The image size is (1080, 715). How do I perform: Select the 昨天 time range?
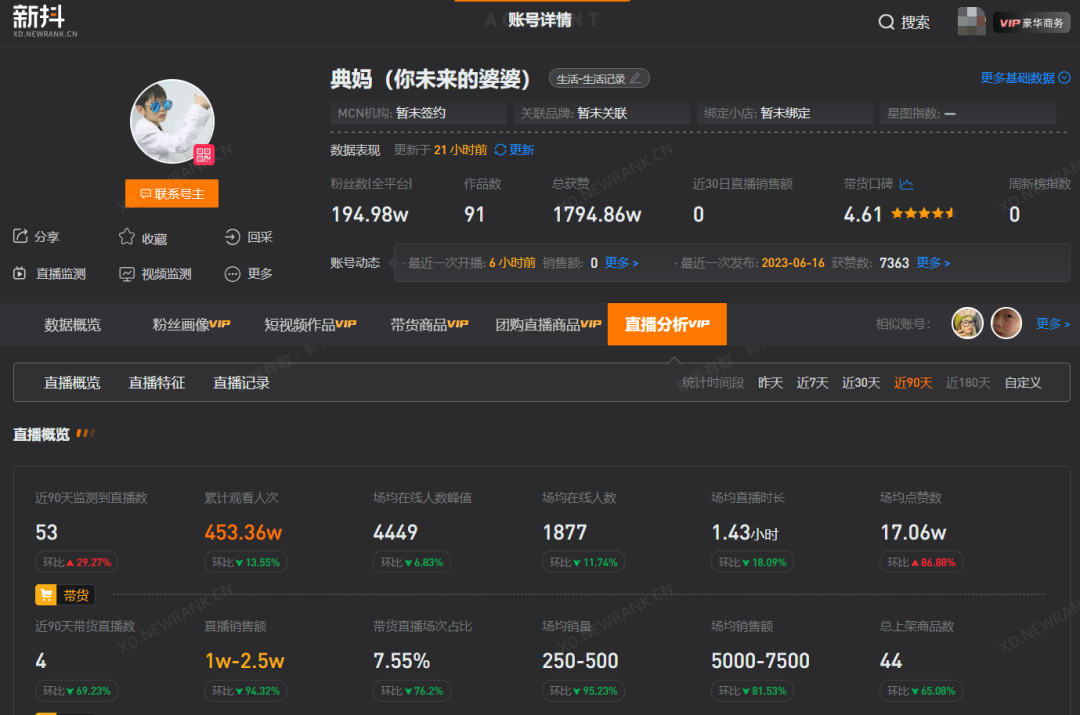point(770,383)
